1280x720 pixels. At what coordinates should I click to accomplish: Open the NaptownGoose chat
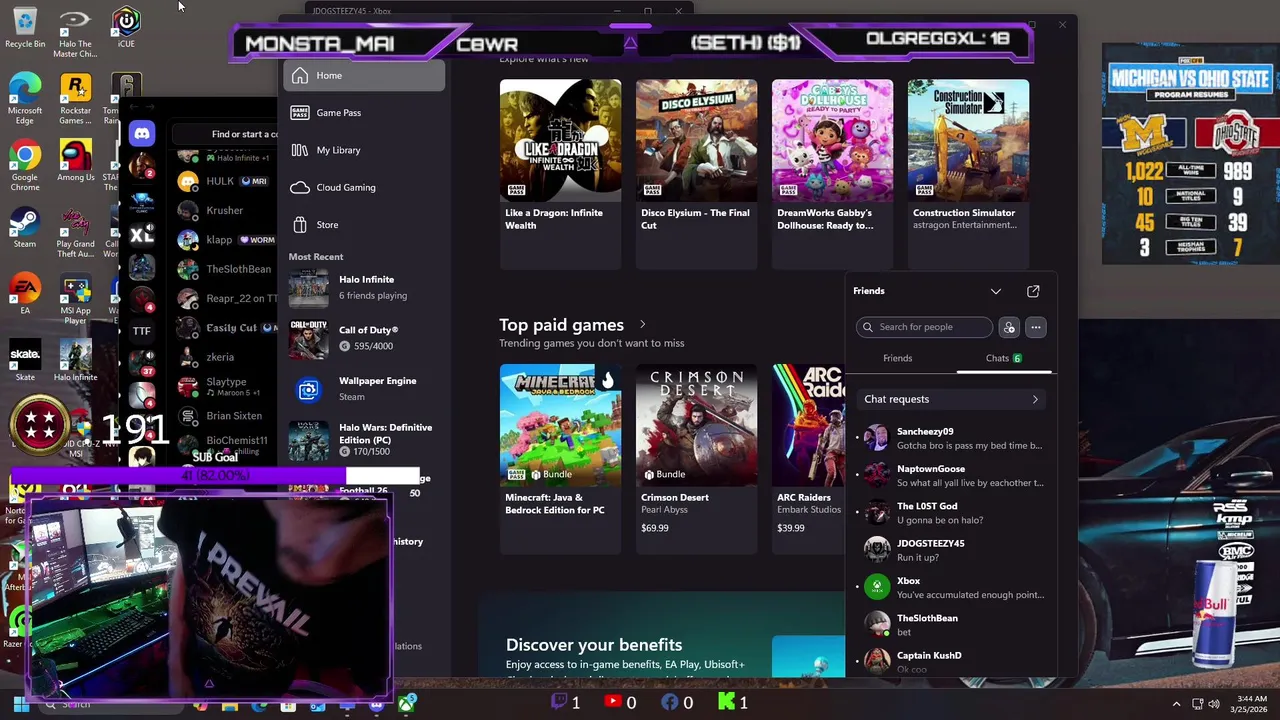(x=950, y=475)
